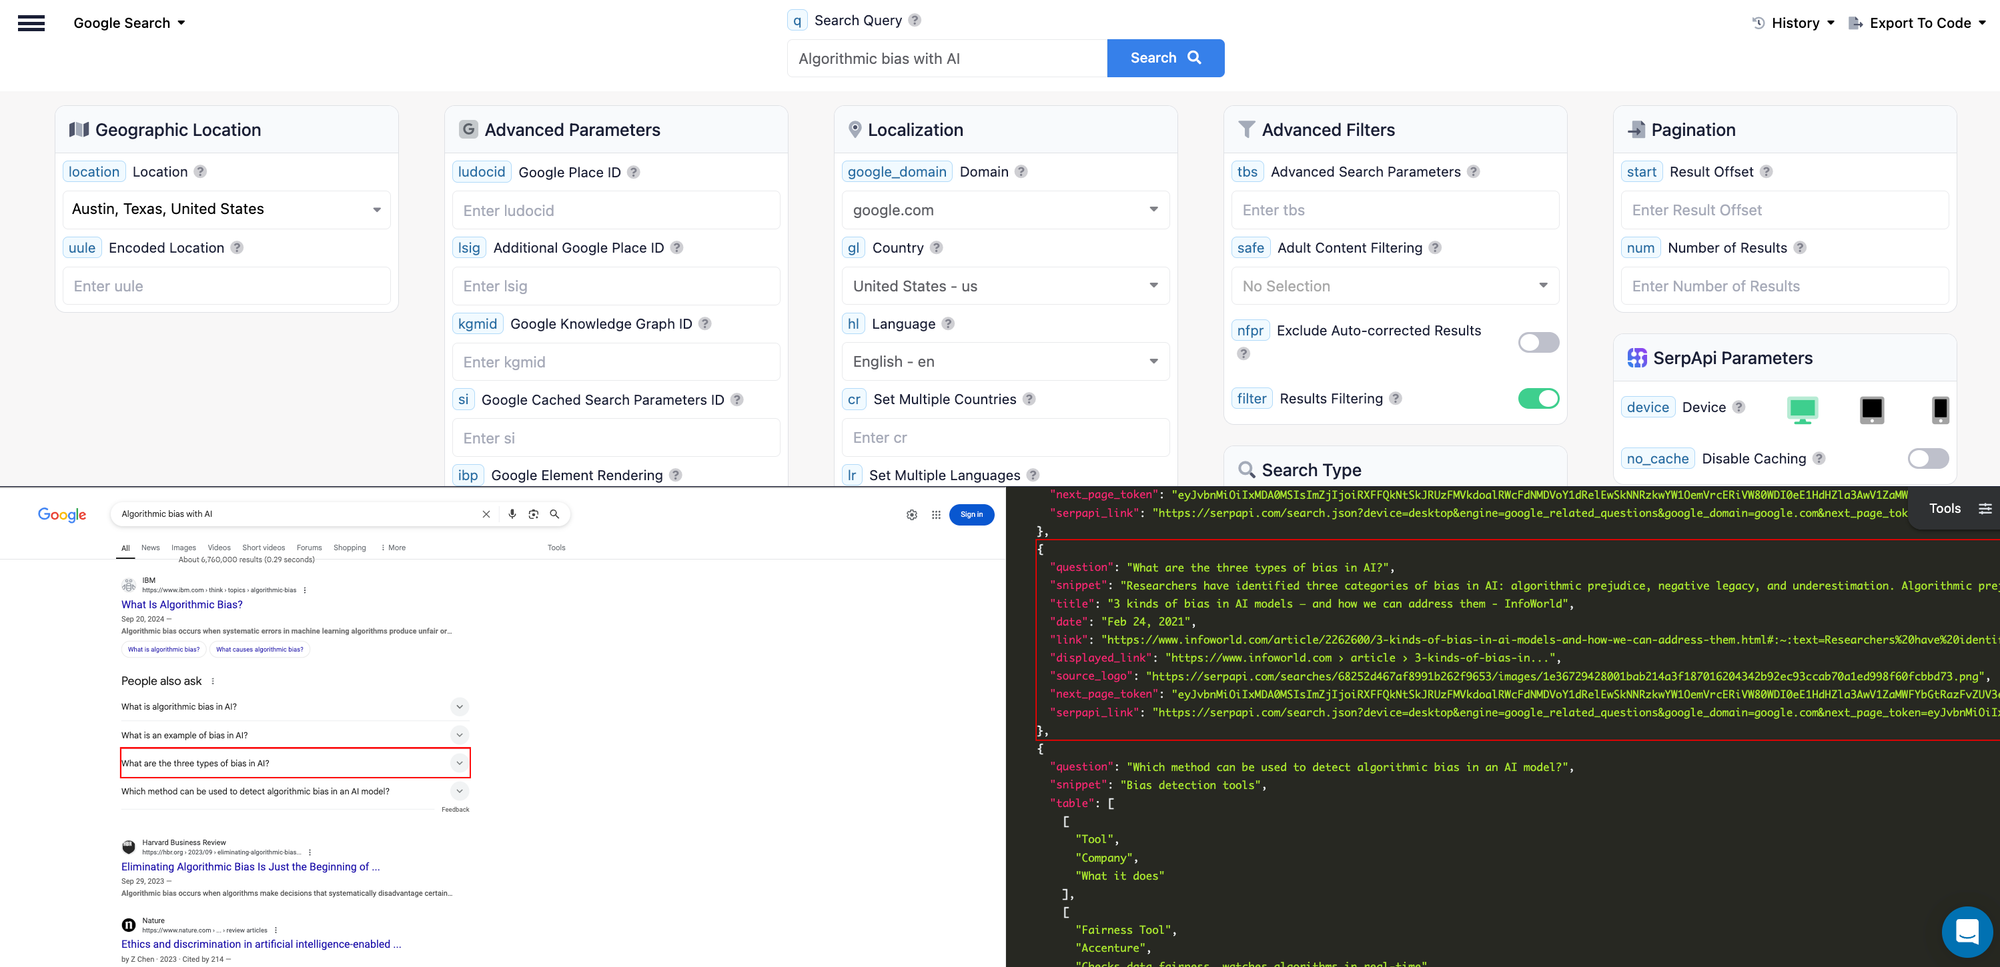This screenshot has height=967, width=2000.
Task: Click the help icon beside Country
Action: 936,248
